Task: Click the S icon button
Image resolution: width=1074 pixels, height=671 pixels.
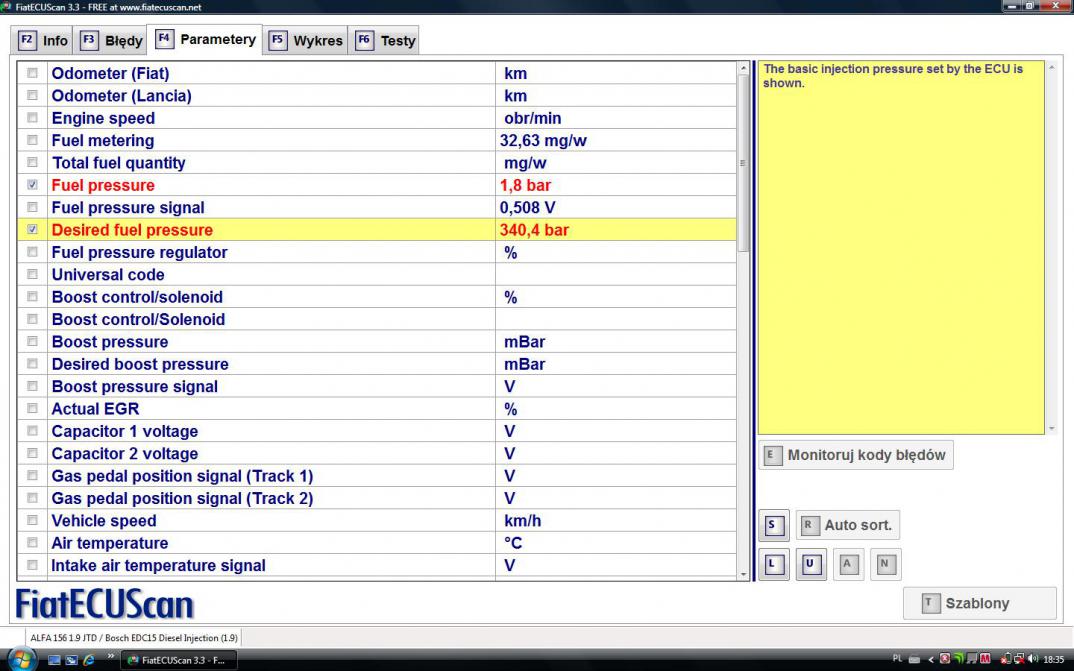Action: tap(772, 525)
